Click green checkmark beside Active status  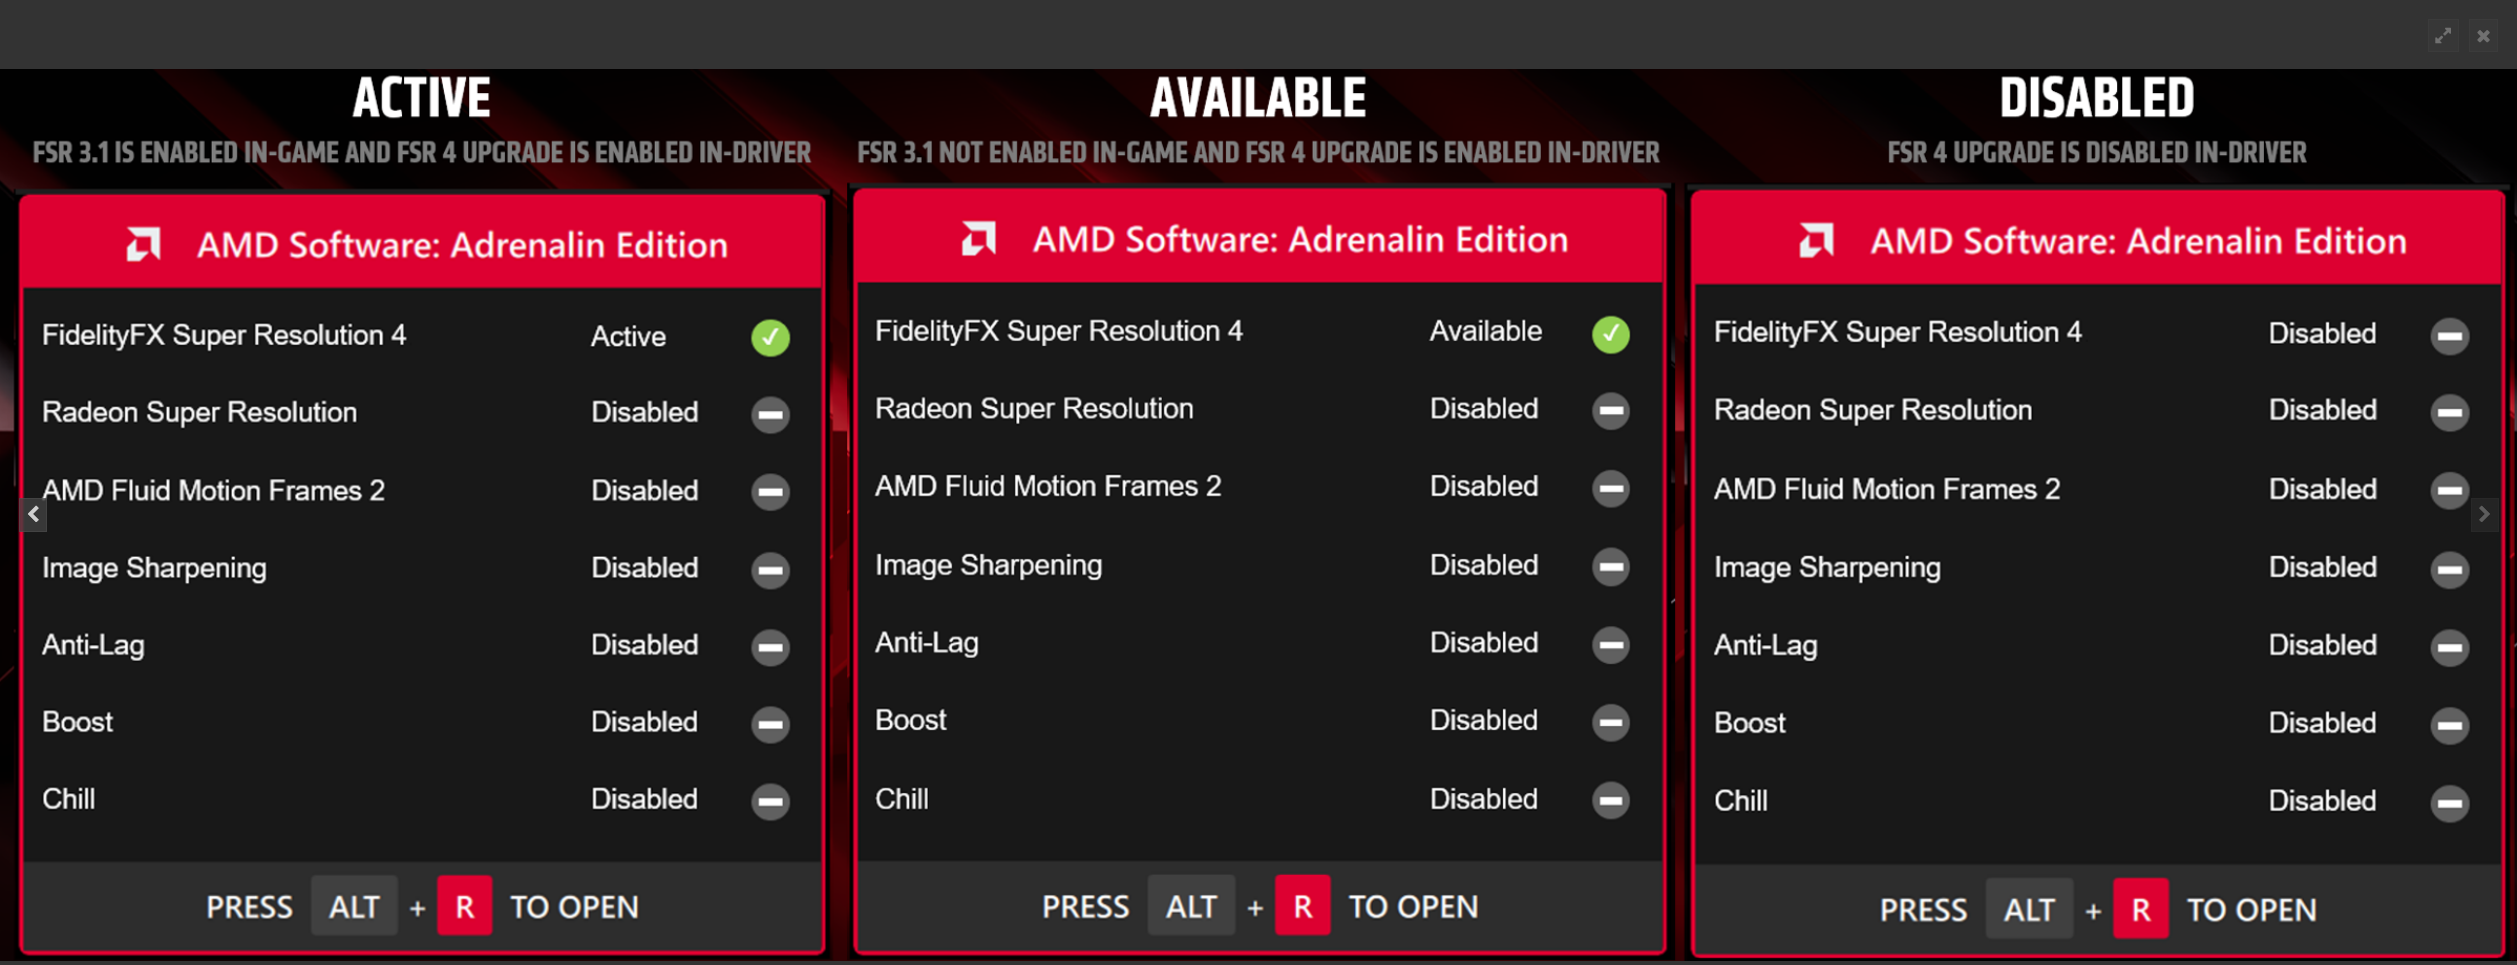[x=770, y=337]
